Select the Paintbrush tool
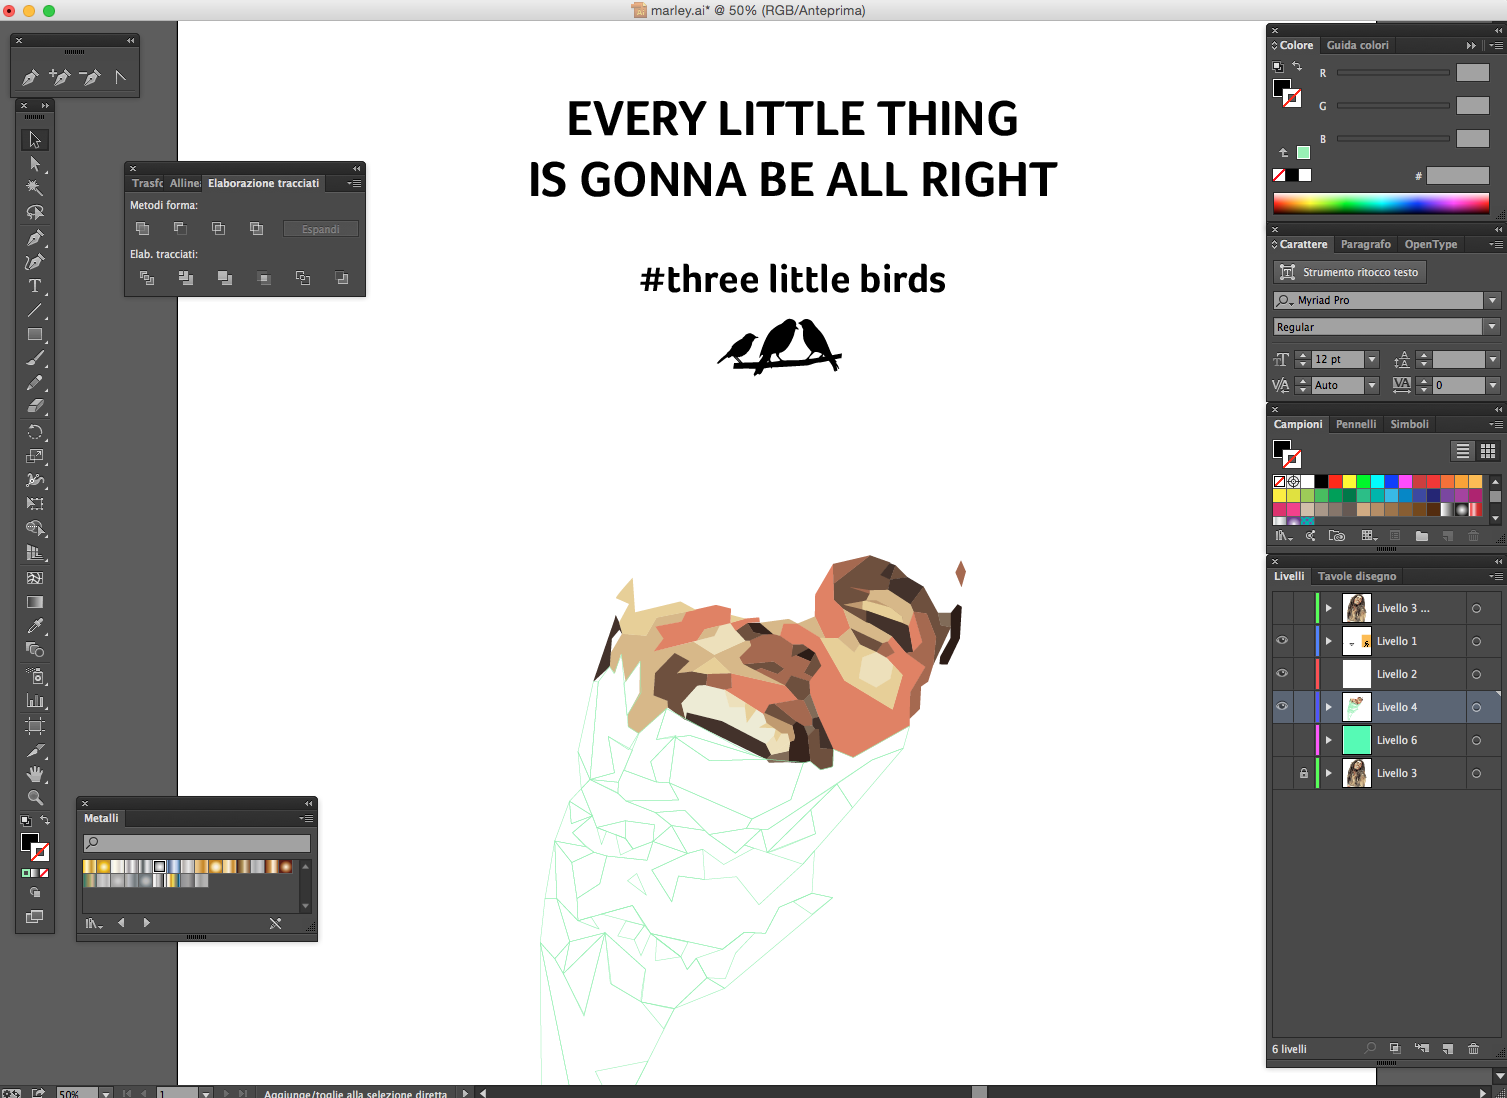Screen dimensions: 1507x1098 (x=35, y=359)
